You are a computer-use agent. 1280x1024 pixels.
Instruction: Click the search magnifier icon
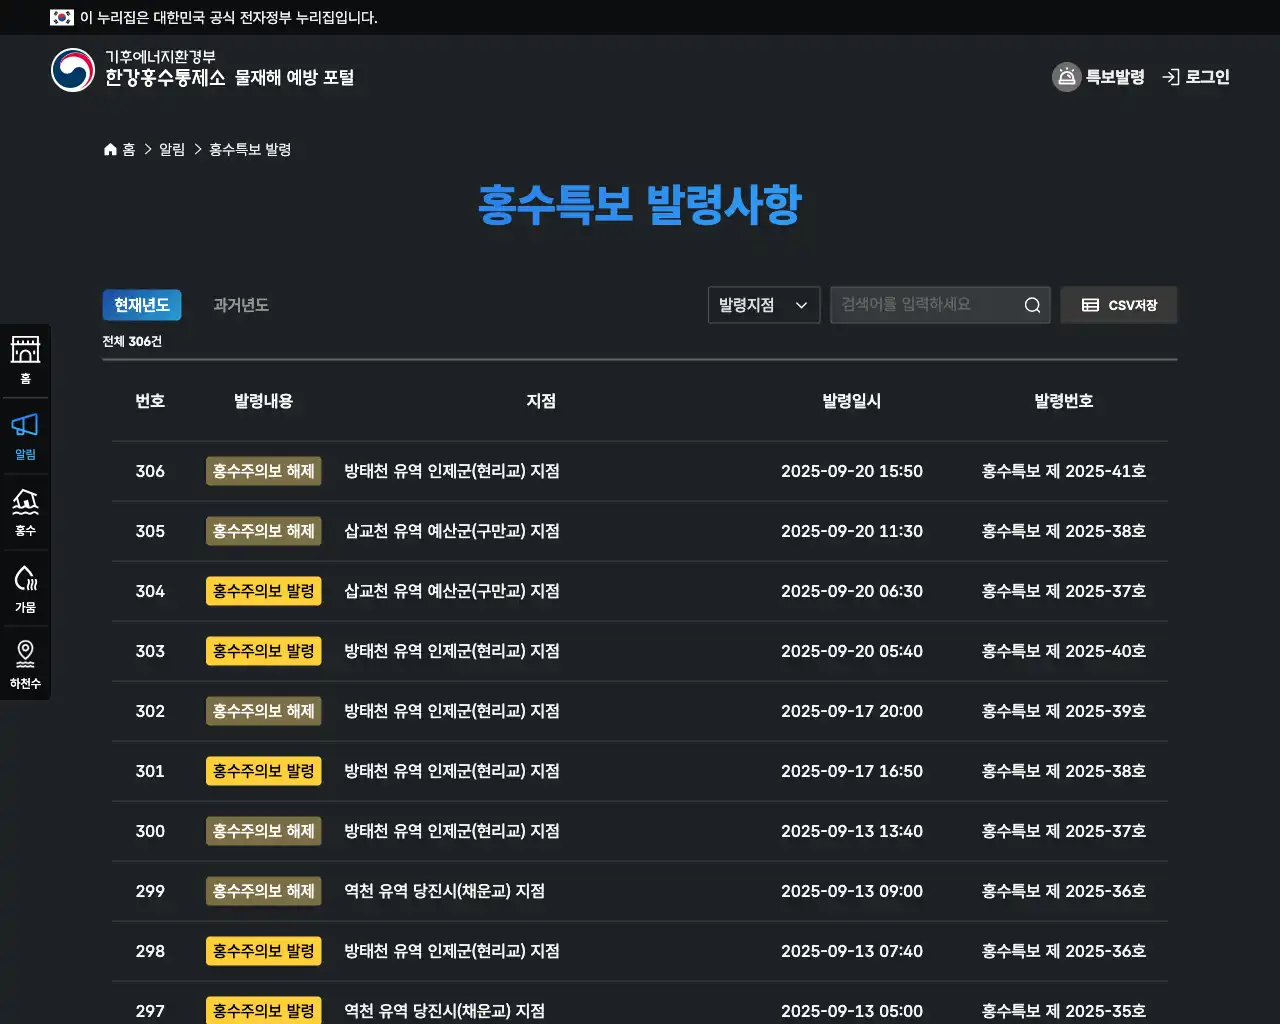(1032, 305)
